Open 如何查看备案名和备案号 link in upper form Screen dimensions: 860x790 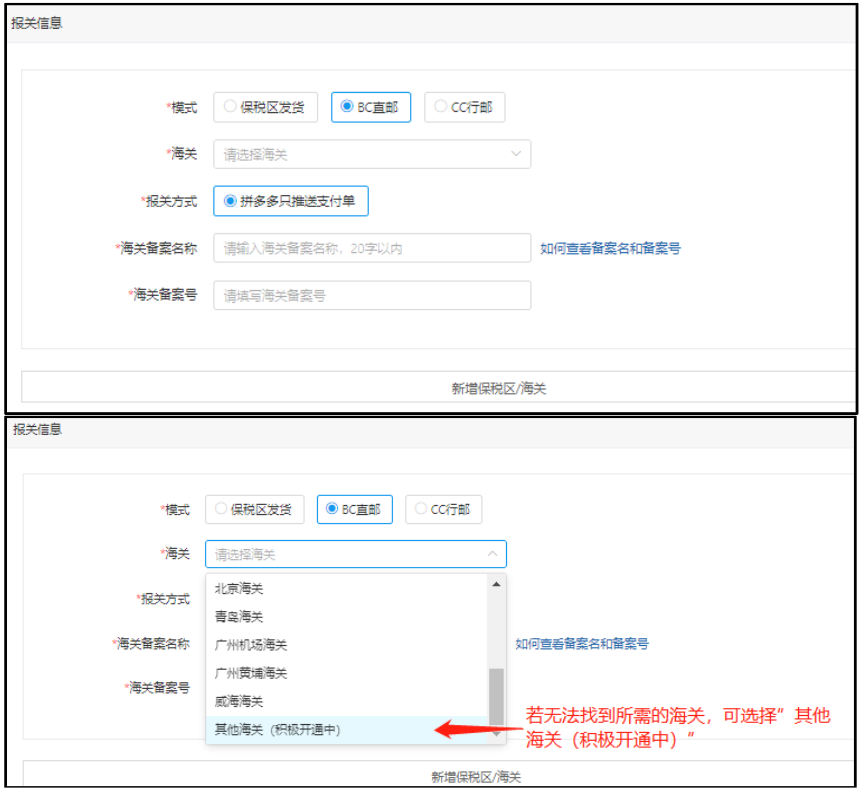pyautogui.click(x=610, y=248)
